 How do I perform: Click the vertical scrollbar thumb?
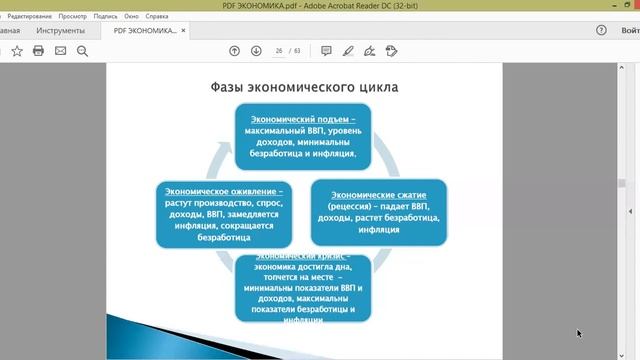click(x=622, y=183)
